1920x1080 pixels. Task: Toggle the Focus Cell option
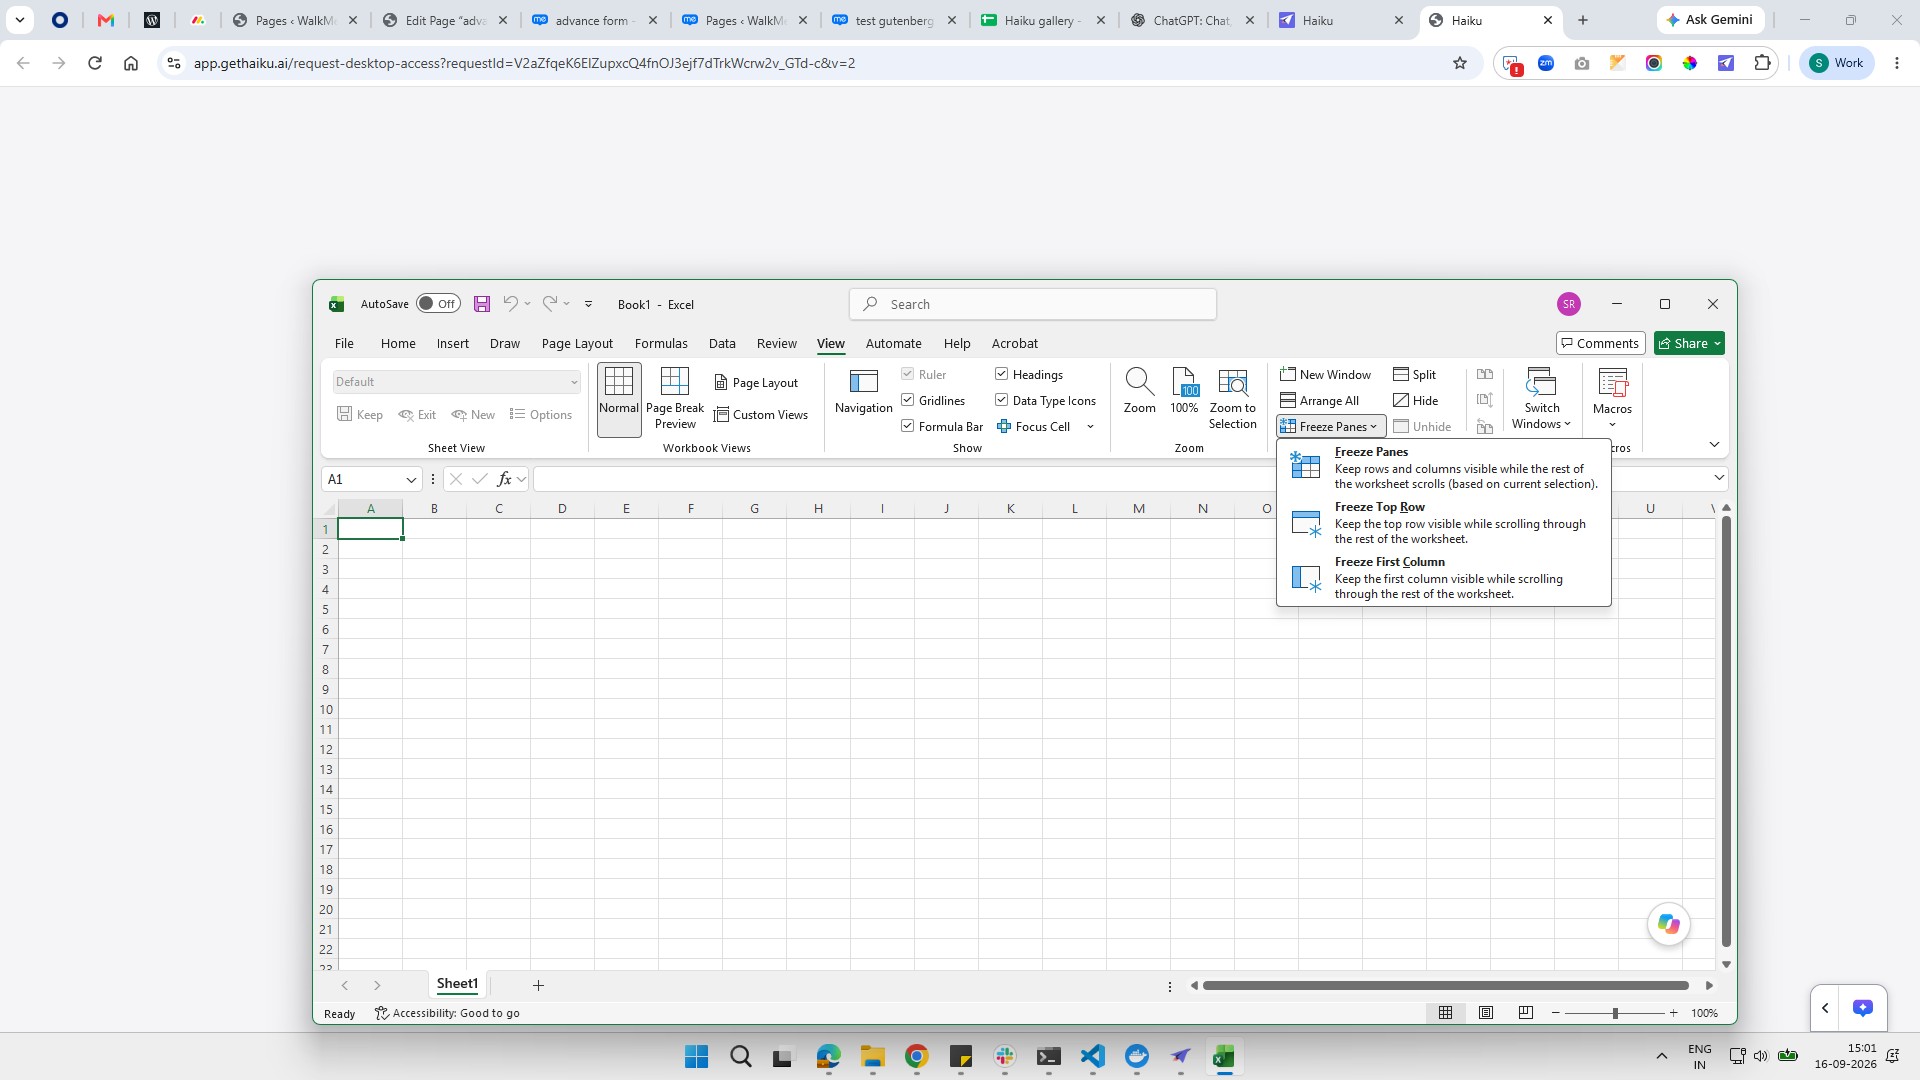(1034, 426)
